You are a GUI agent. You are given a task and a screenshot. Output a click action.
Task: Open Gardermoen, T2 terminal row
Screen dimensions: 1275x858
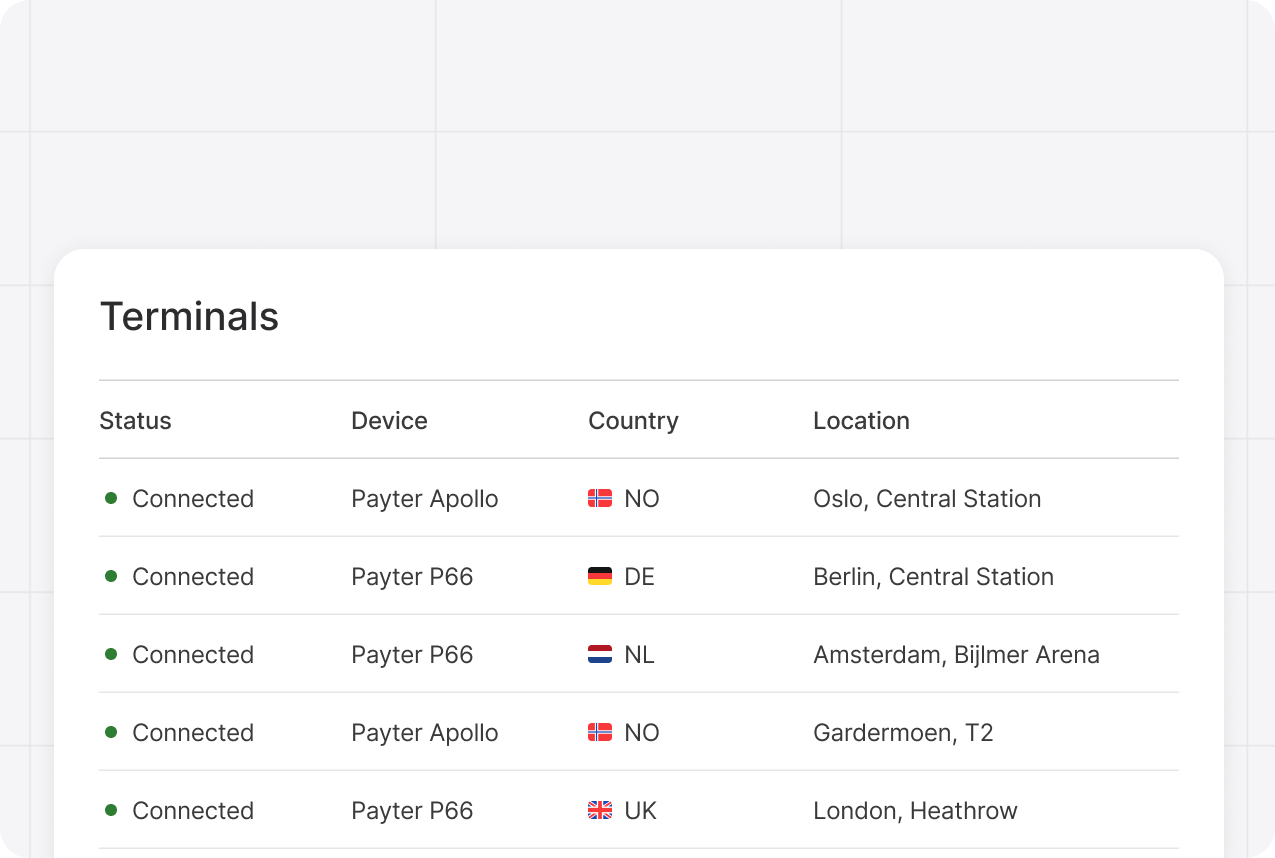pyautogui.click(x=639, y=732)
